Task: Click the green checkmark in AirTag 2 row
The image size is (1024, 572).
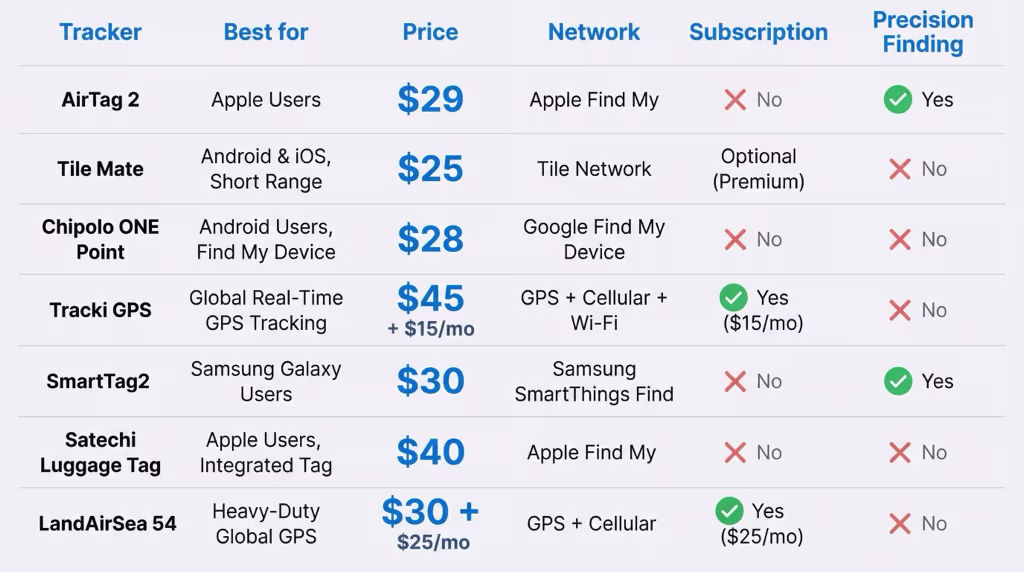Action: click(897, 100)
